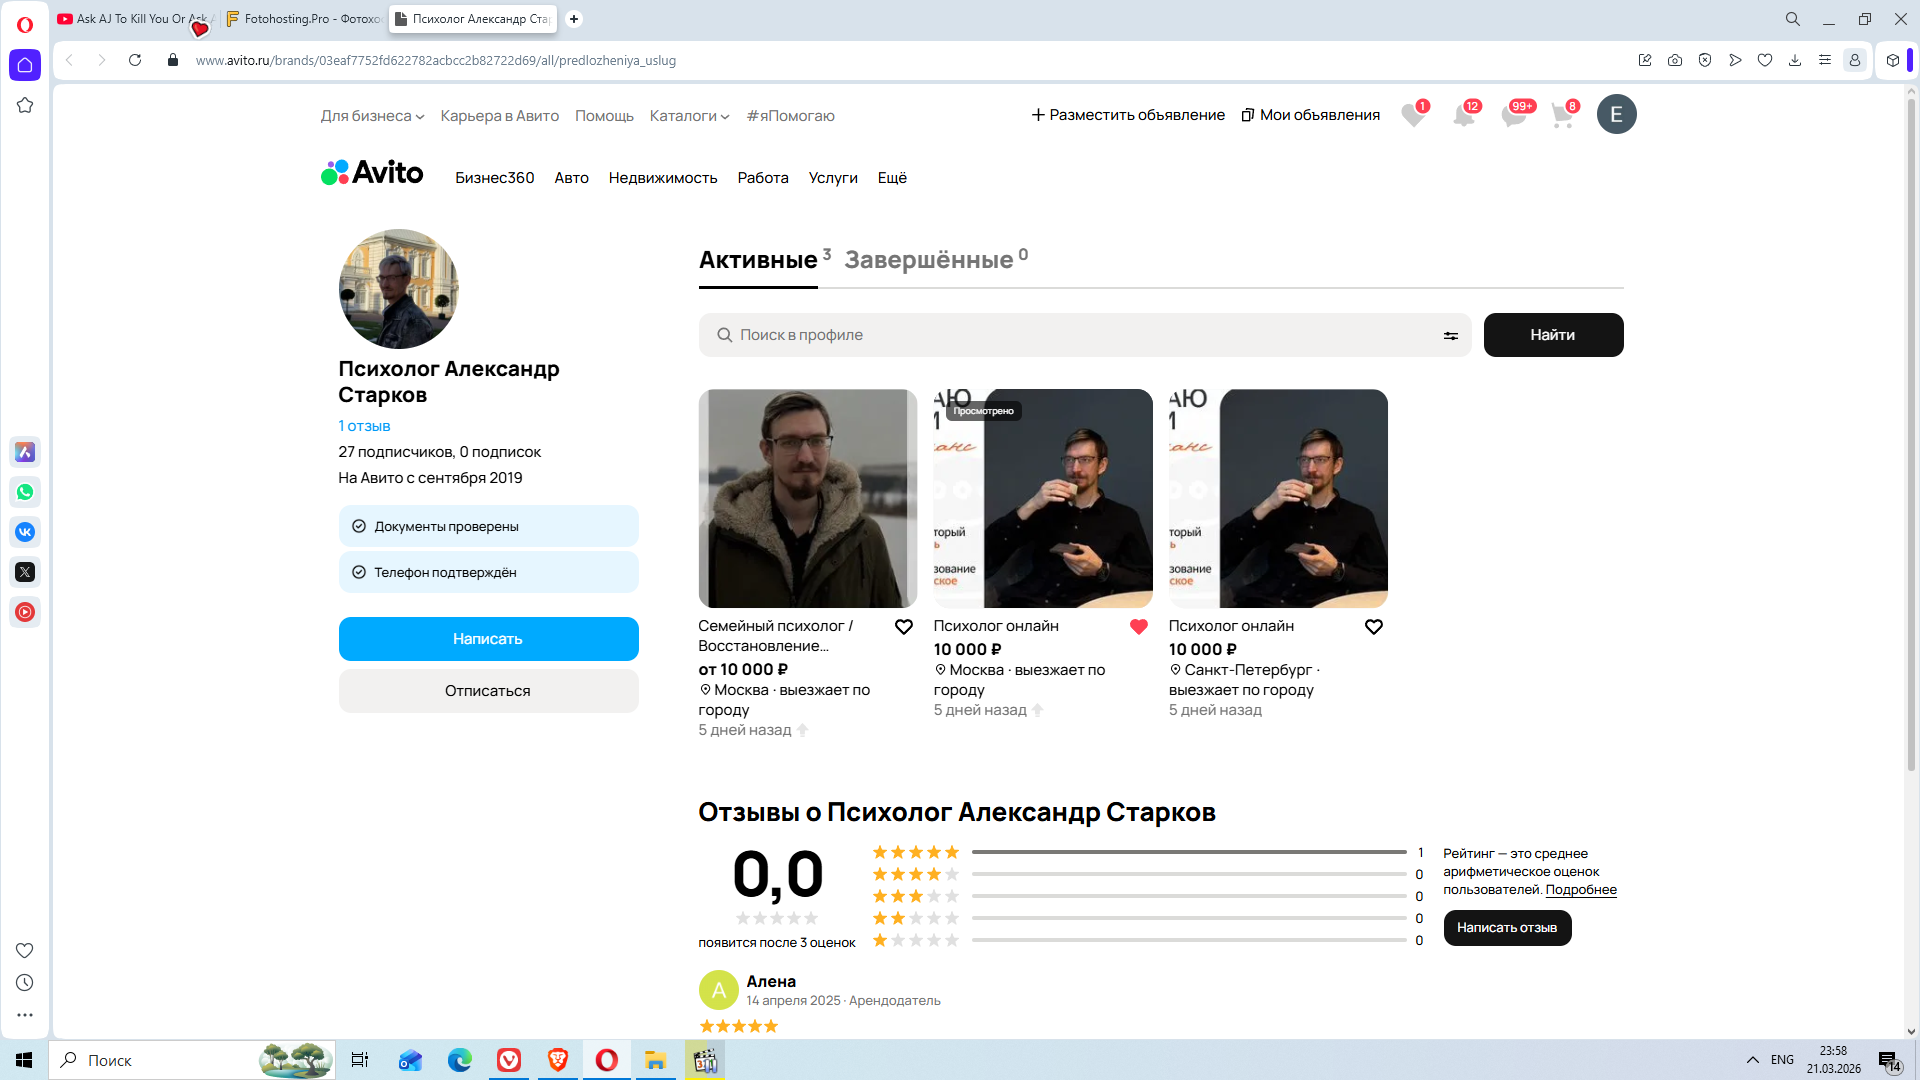Screen dimensions: 1920x1080
Task: Click the search filter settings icon
Action: pos(1450,336)
